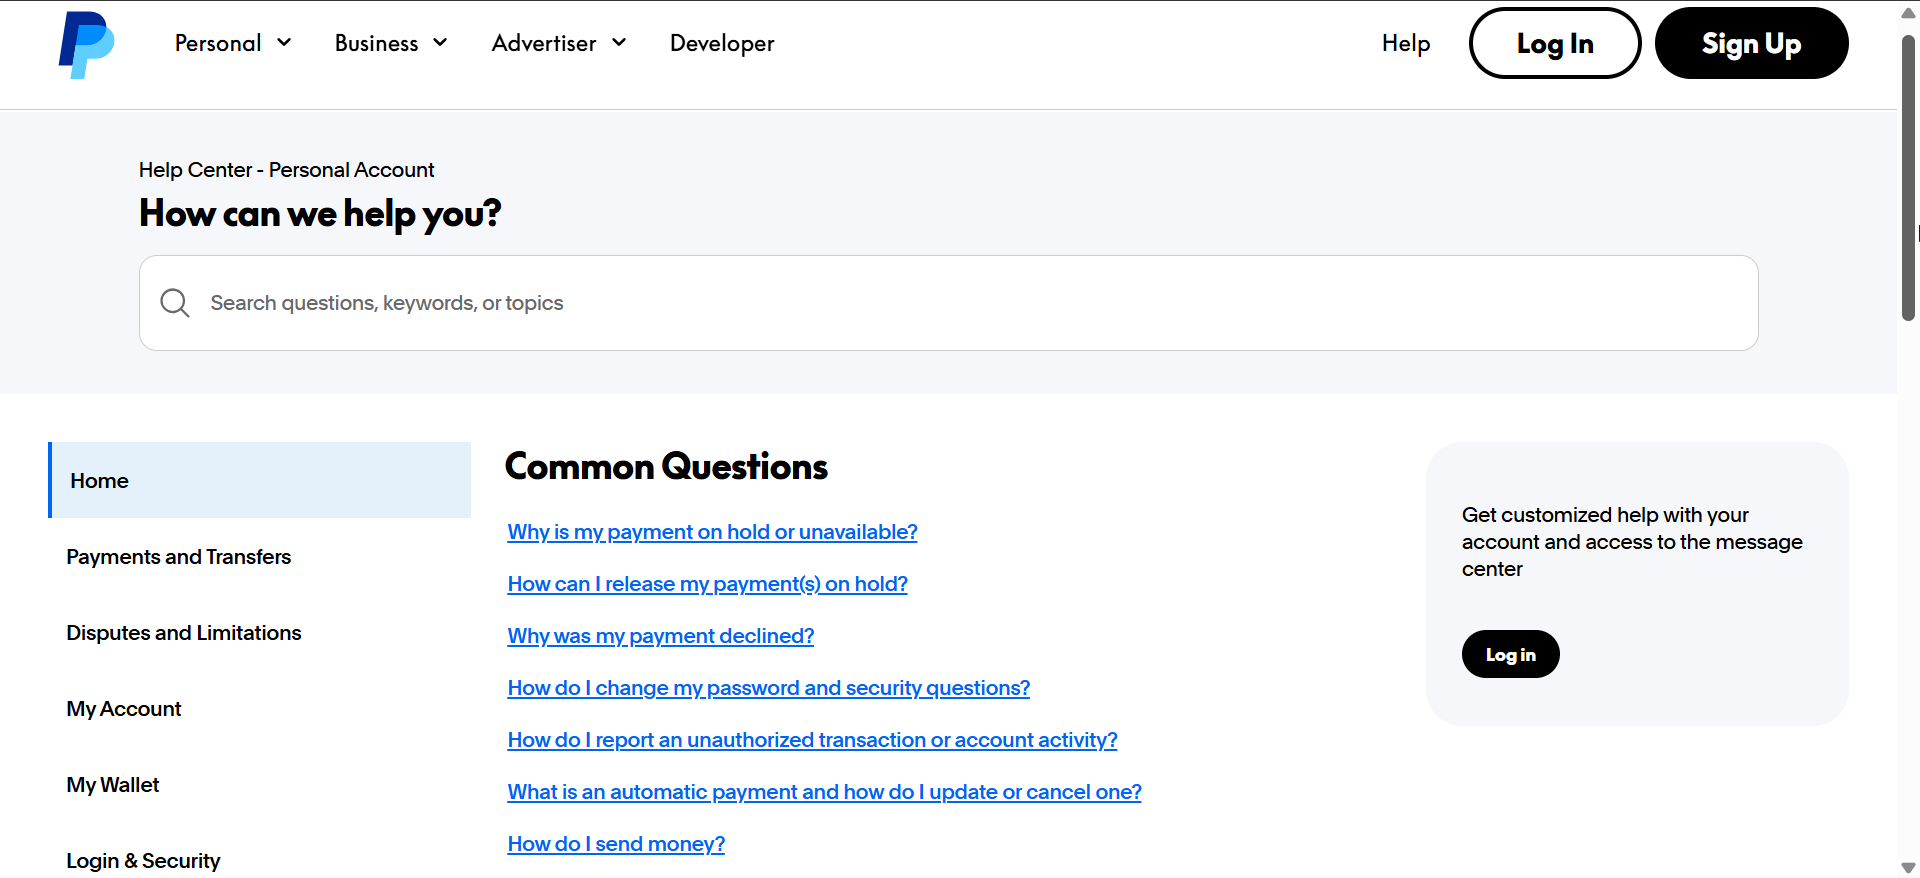The image size is (1920, 878).
Task: Expand the Advertiser dropdown chevron
Action: pos(619,43)
